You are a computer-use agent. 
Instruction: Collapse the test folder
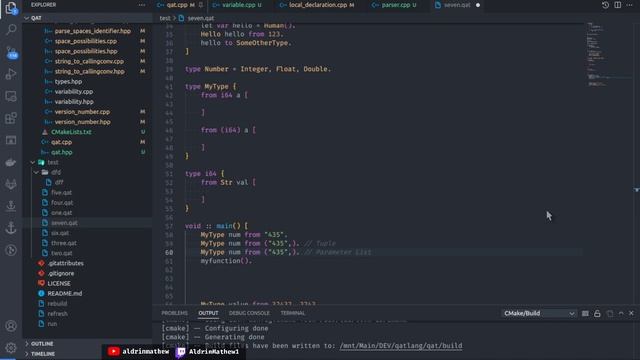point(33,162)
